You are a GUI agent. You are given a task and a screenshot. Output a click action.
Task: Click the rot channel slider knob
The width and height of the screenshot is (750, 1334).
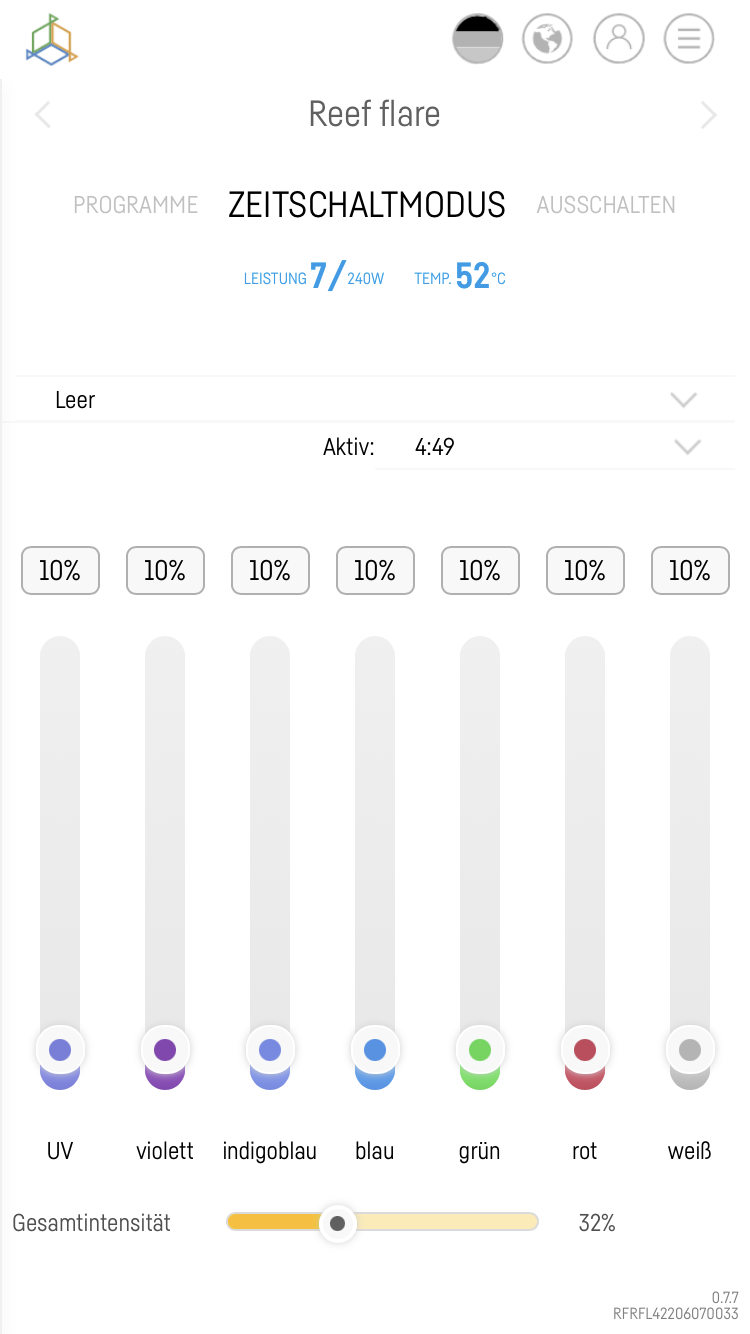585,1050
